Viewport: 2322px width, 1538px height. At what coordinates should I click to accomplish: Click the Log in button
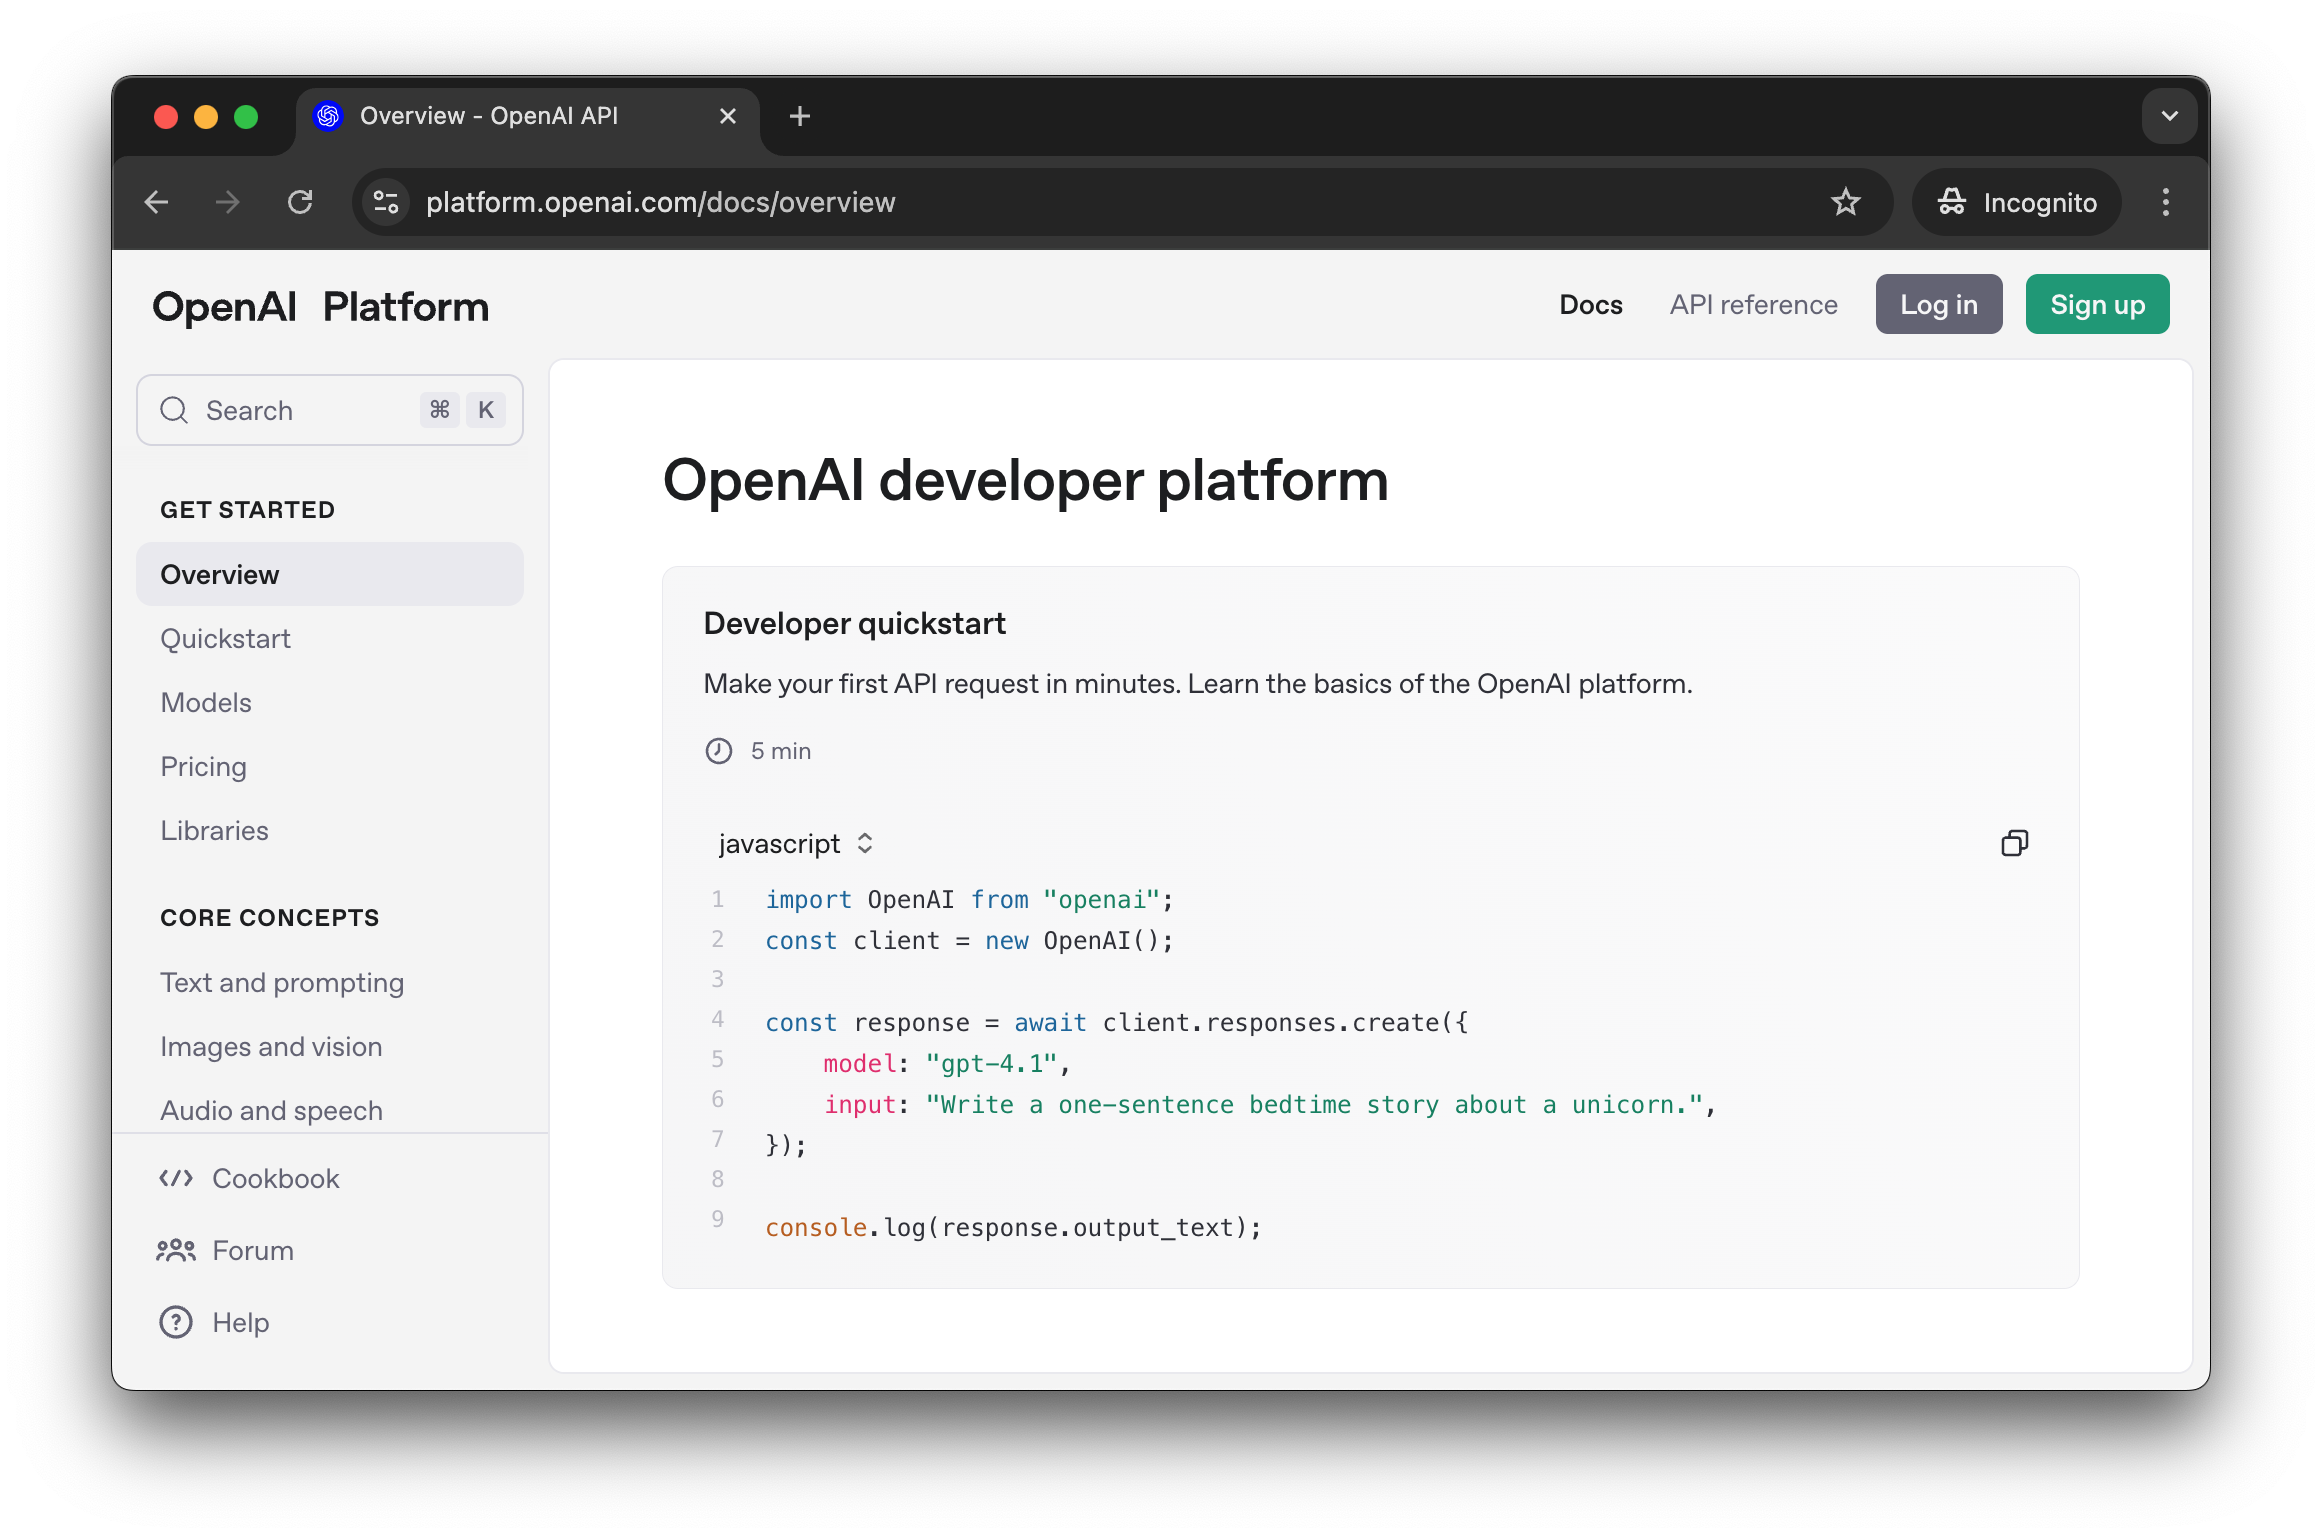click(x=1938, y=304)
